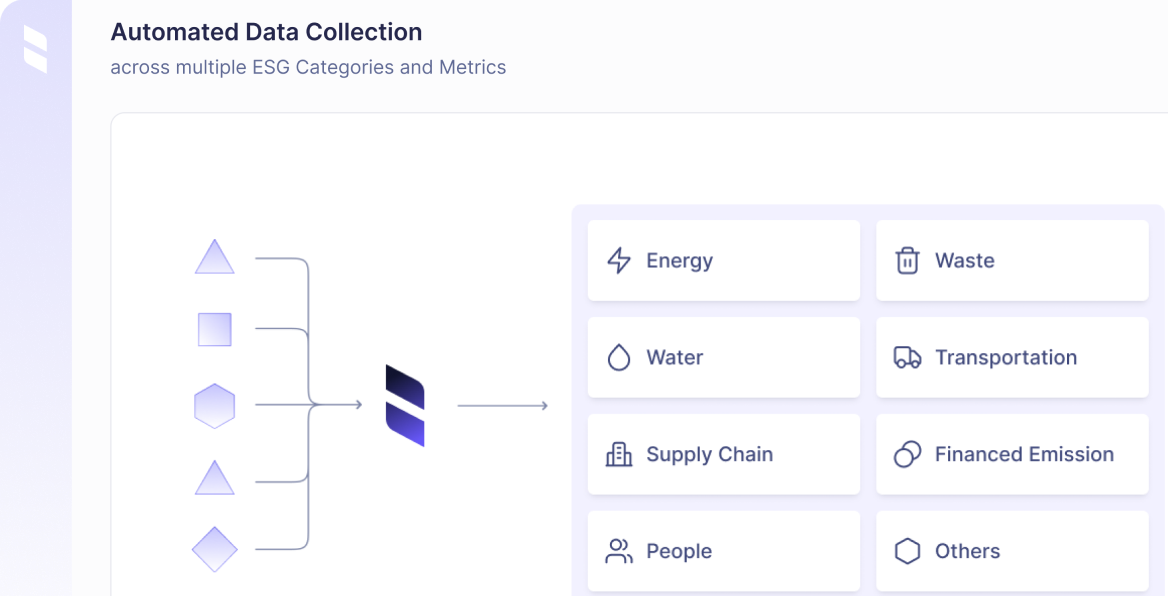
Task: Open the Supply Chain label
Action: (709, 455)
